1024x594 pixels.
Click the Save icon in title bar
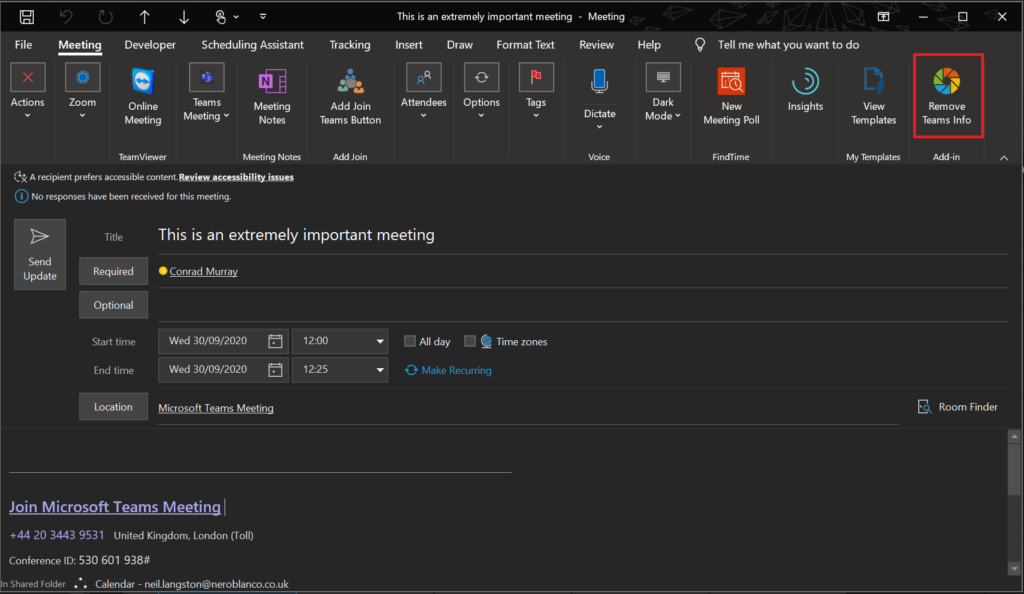pos(27,17)
